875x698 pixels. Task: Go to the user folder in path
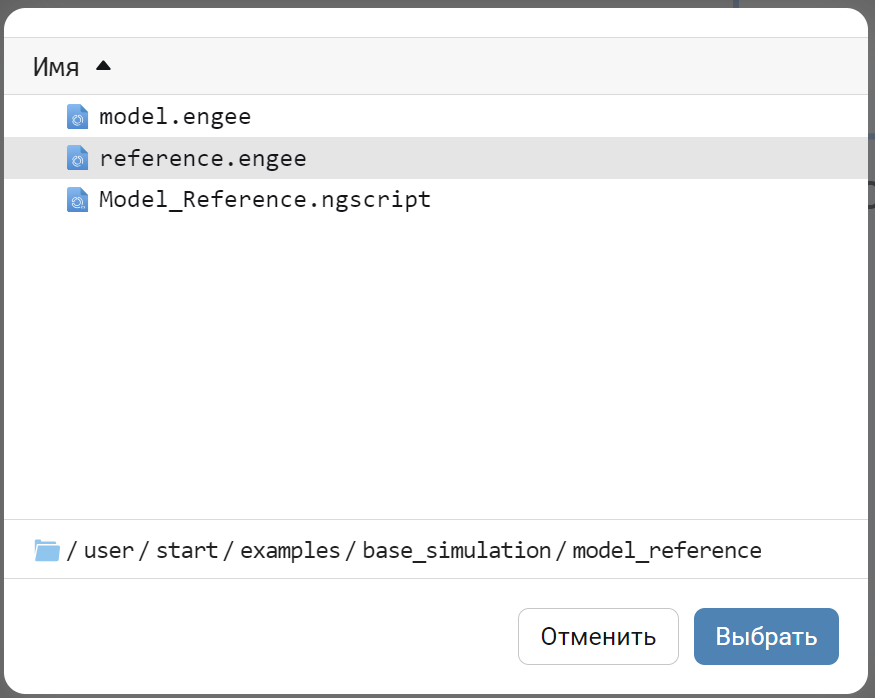109,550
